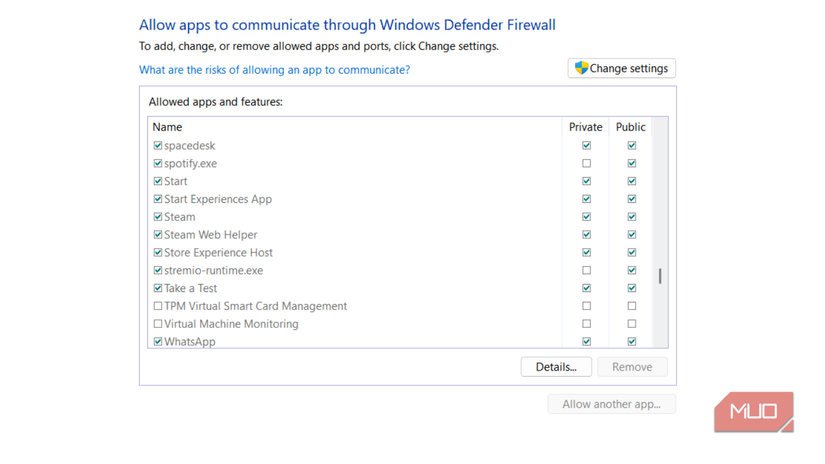Uncheck Private for Start
The width and height of the screenshot is (825, 464).
pos(586,181)
